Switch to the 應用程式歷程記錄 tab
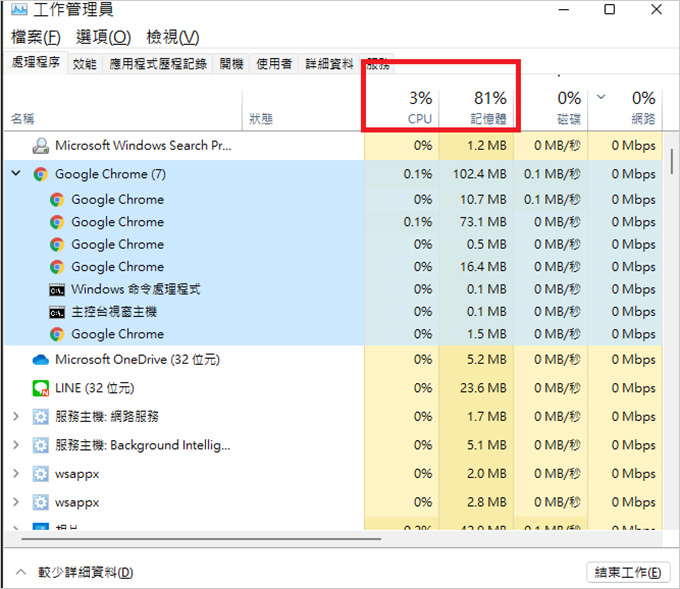 tap(158, 64)
